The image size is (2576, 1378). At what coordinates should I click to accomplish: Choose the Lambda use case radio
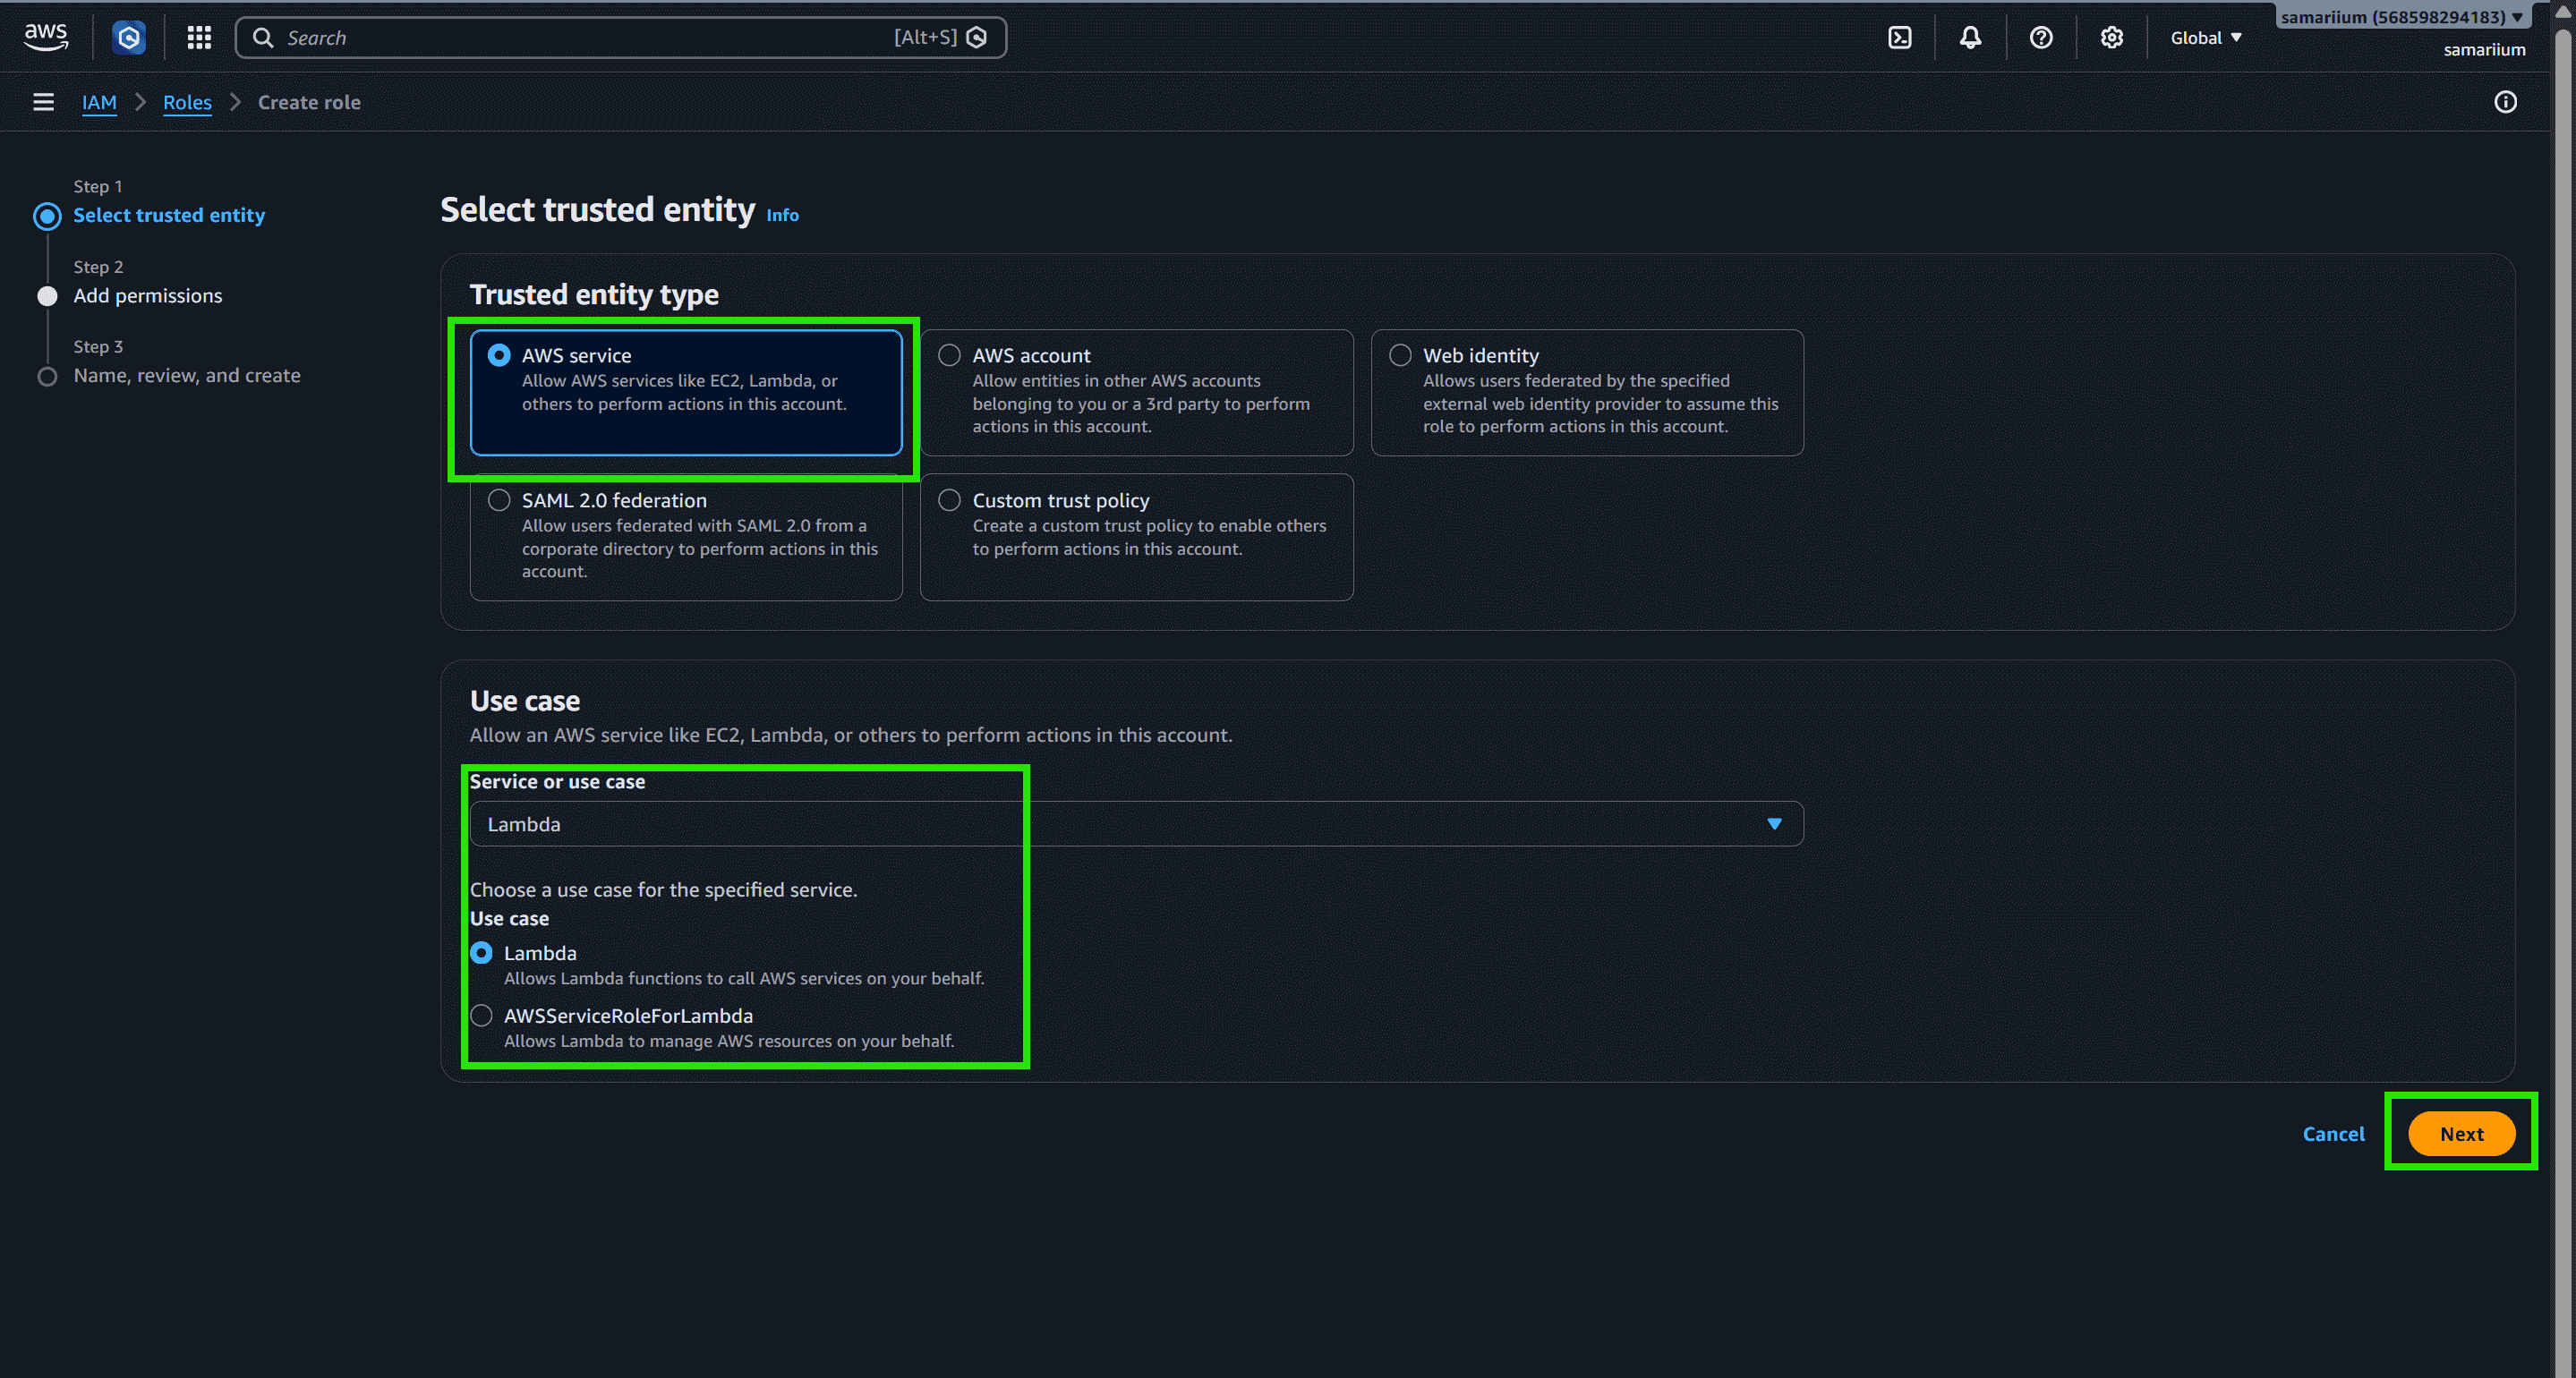click(481, 953)
